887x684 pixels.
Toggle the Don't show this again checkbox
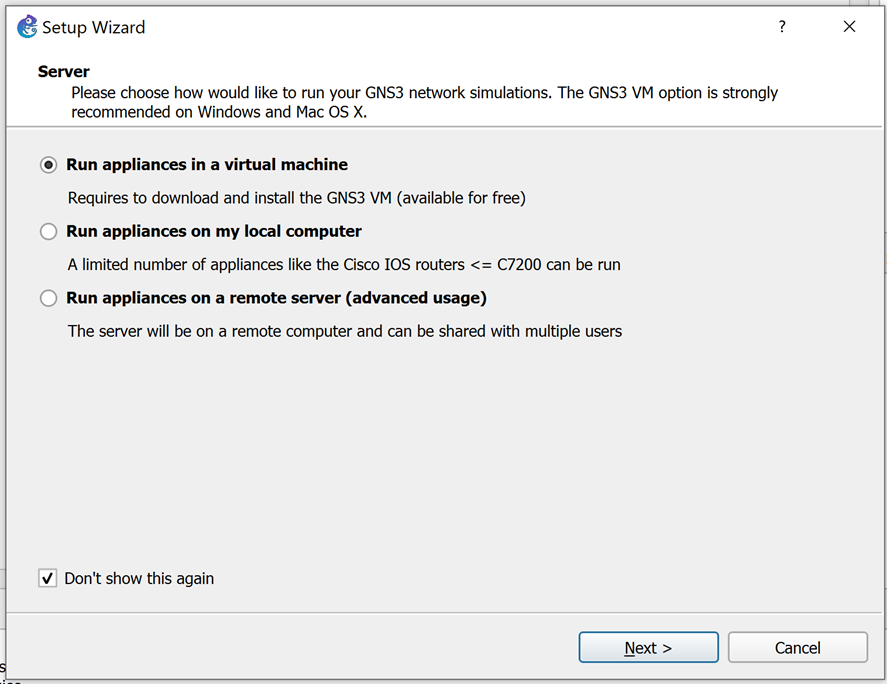pyautogui.click(x=48, y=578)
